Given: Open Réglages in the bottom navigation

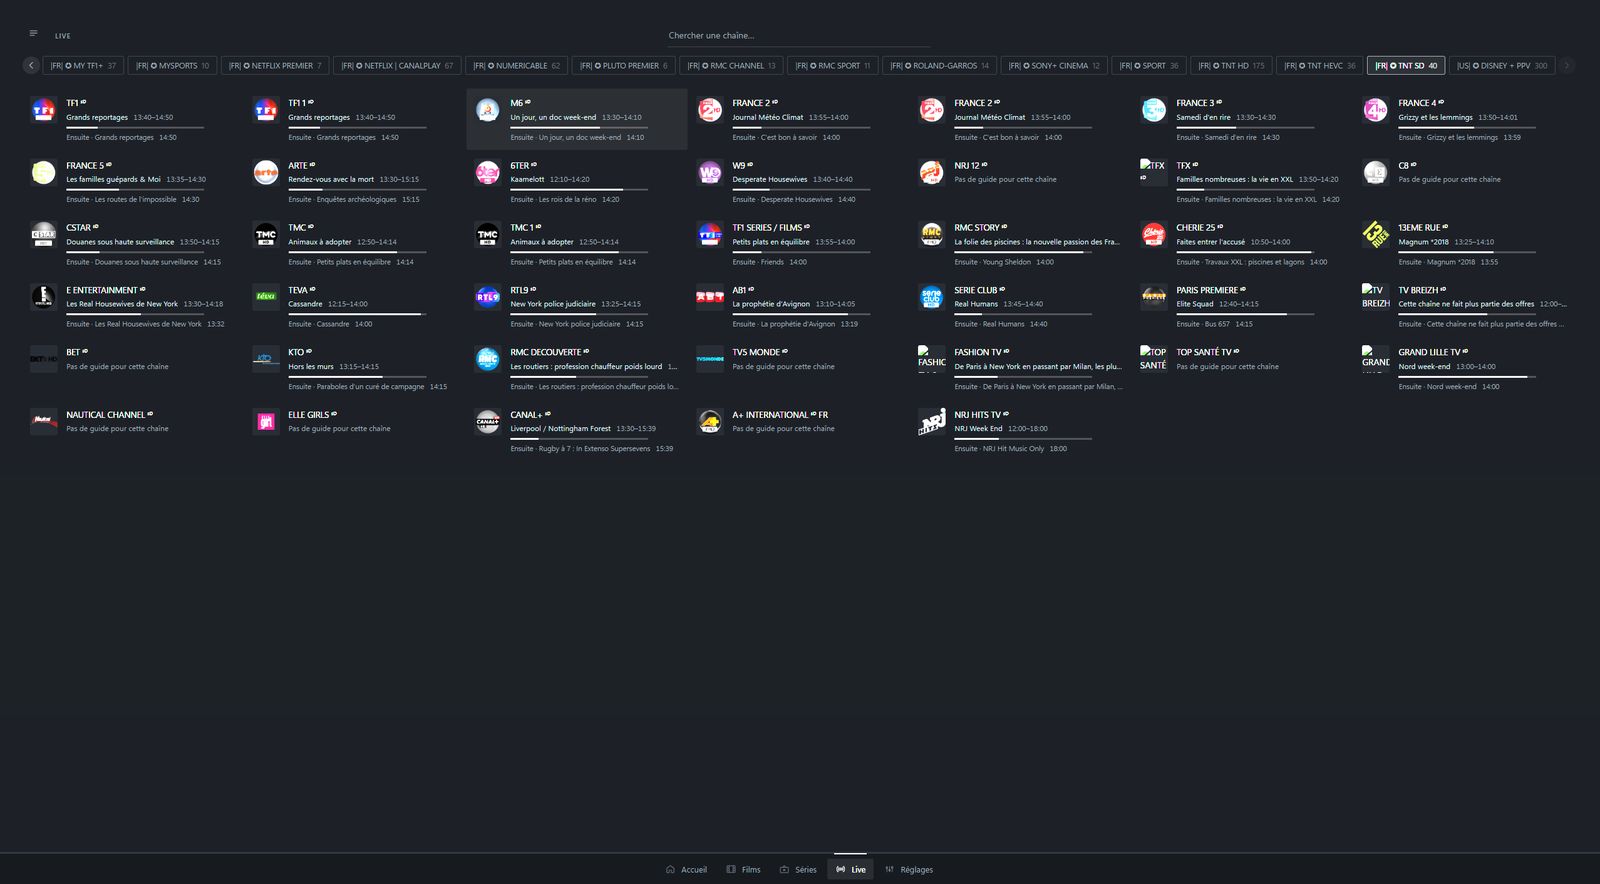Looking at the screenshot, I should pyautogui.click(x=909, y=870).
